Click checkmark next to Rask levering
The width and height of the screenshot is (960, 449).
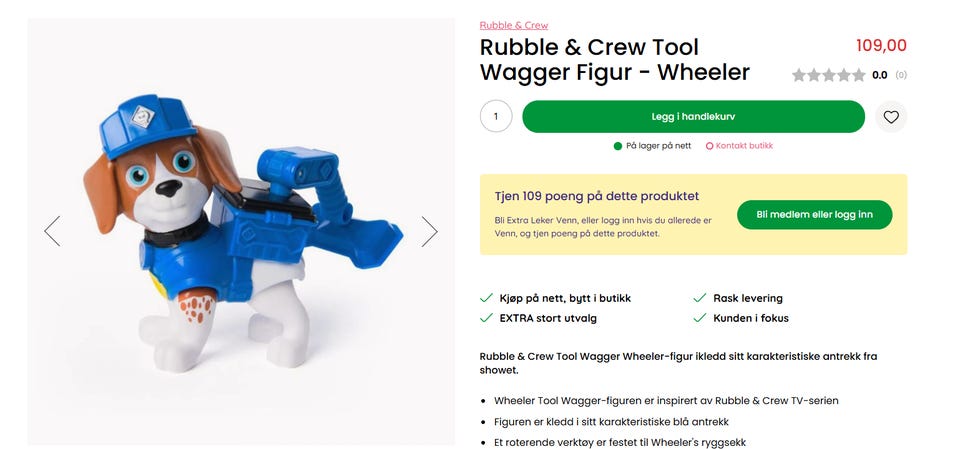[x=700, y=298]
